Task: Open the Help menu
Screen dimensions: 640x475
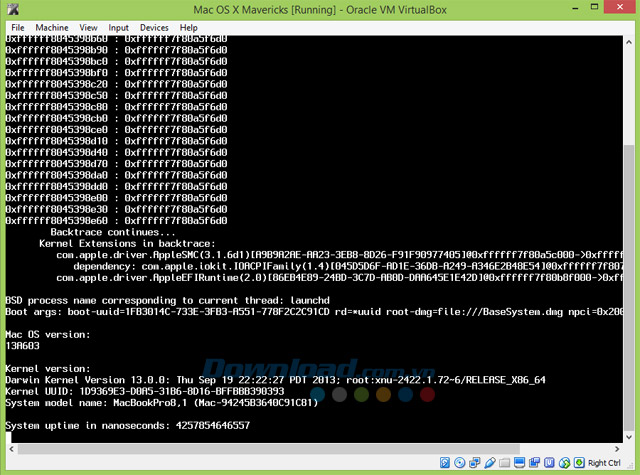Action: [x=189, y=28]
